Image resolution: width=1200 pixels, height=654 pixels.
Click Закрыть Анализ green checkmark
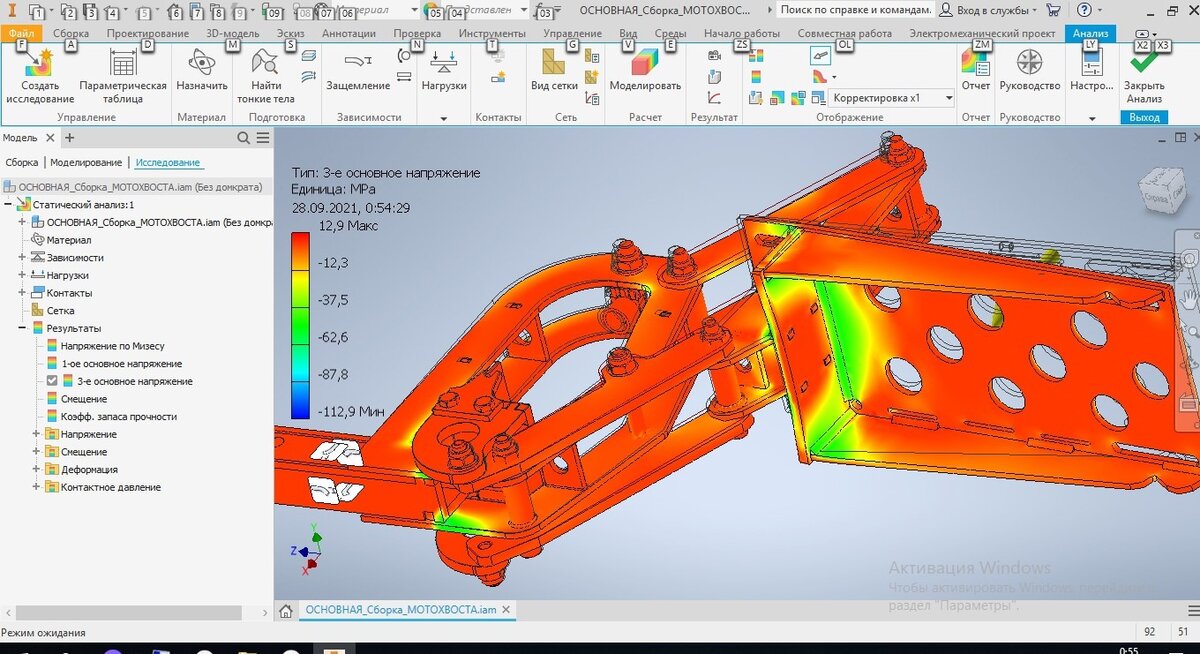point(1143,61)
